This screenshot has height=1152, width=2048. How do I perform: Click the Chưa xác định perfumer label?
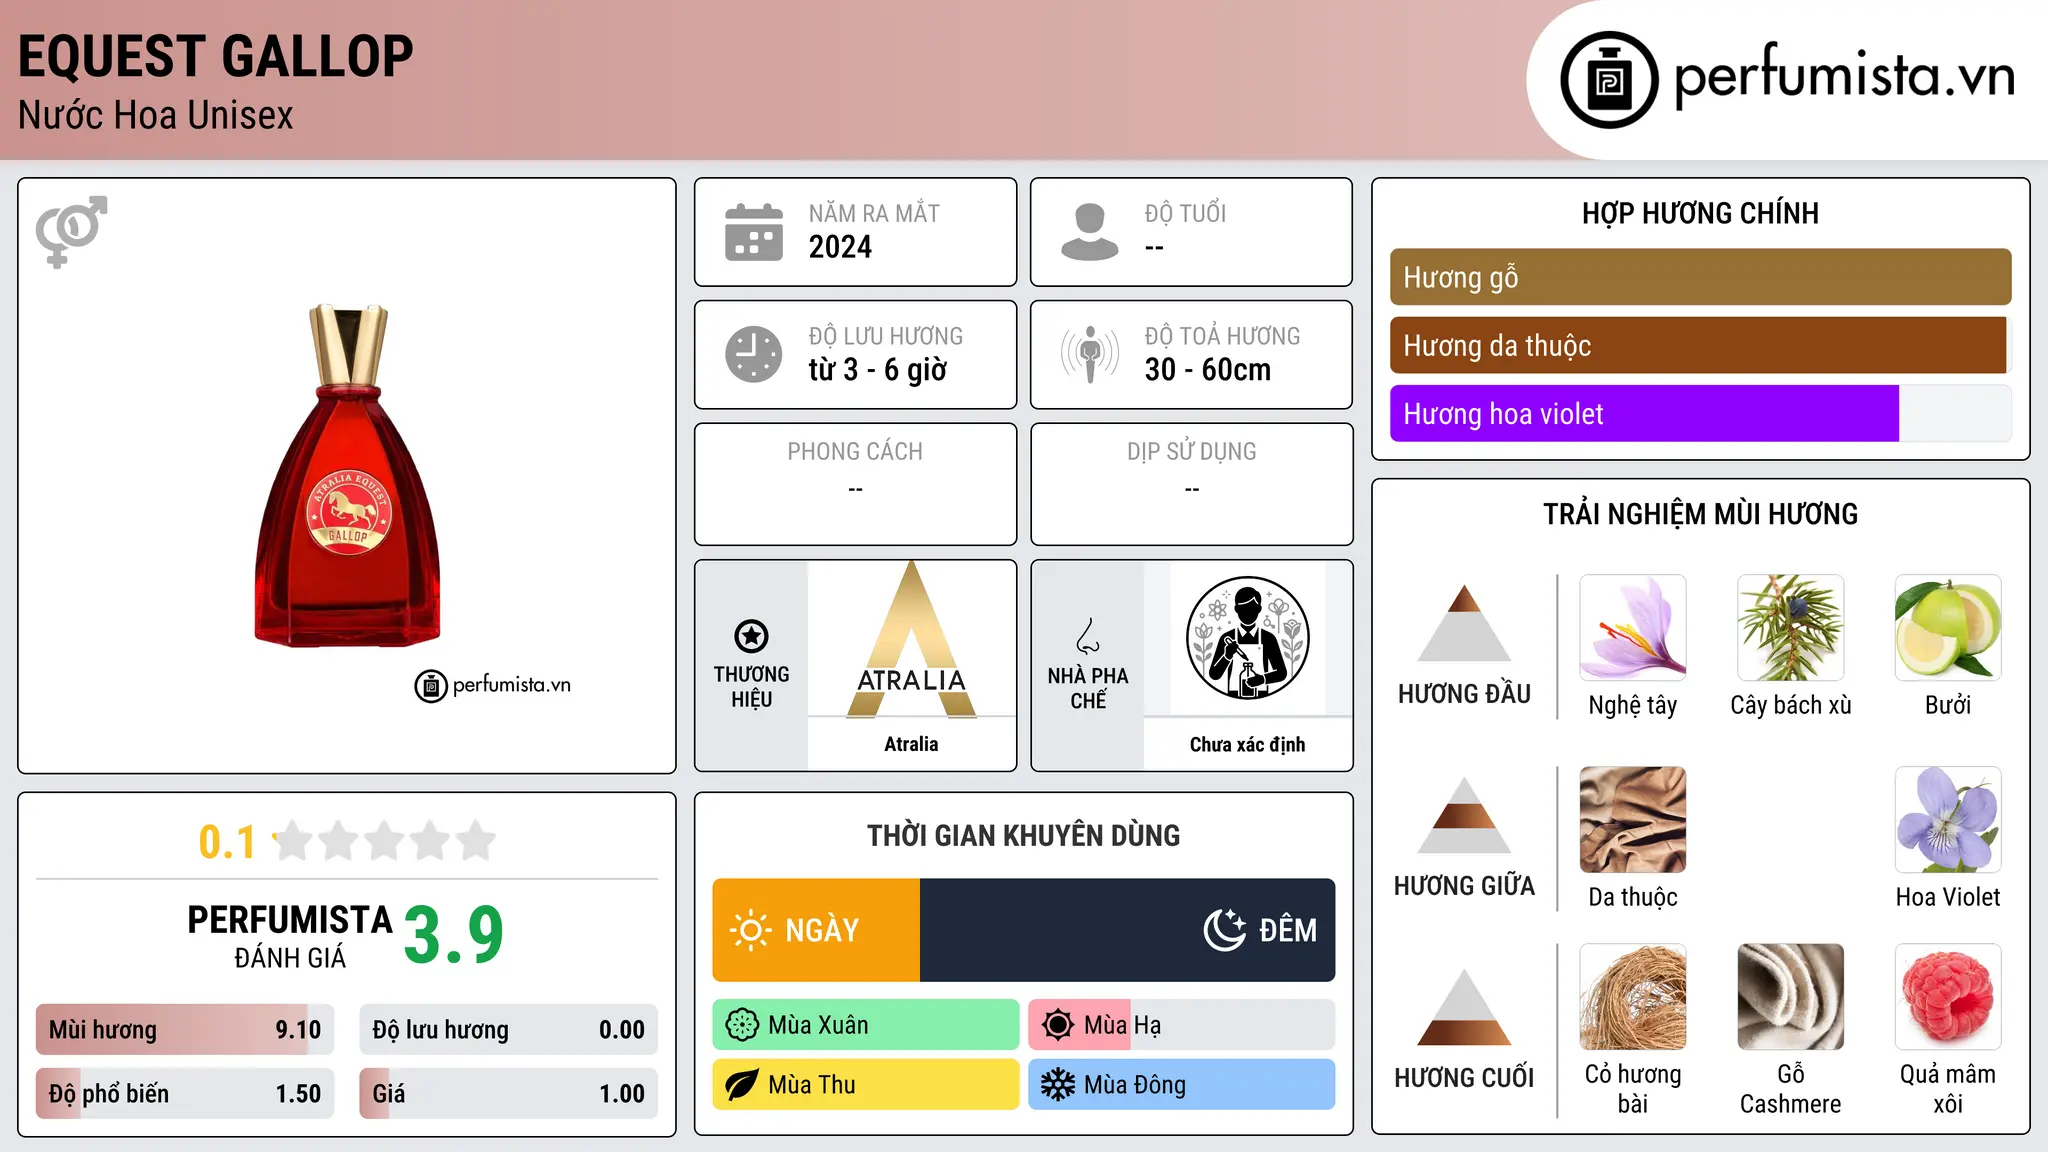coord(1248,744)
